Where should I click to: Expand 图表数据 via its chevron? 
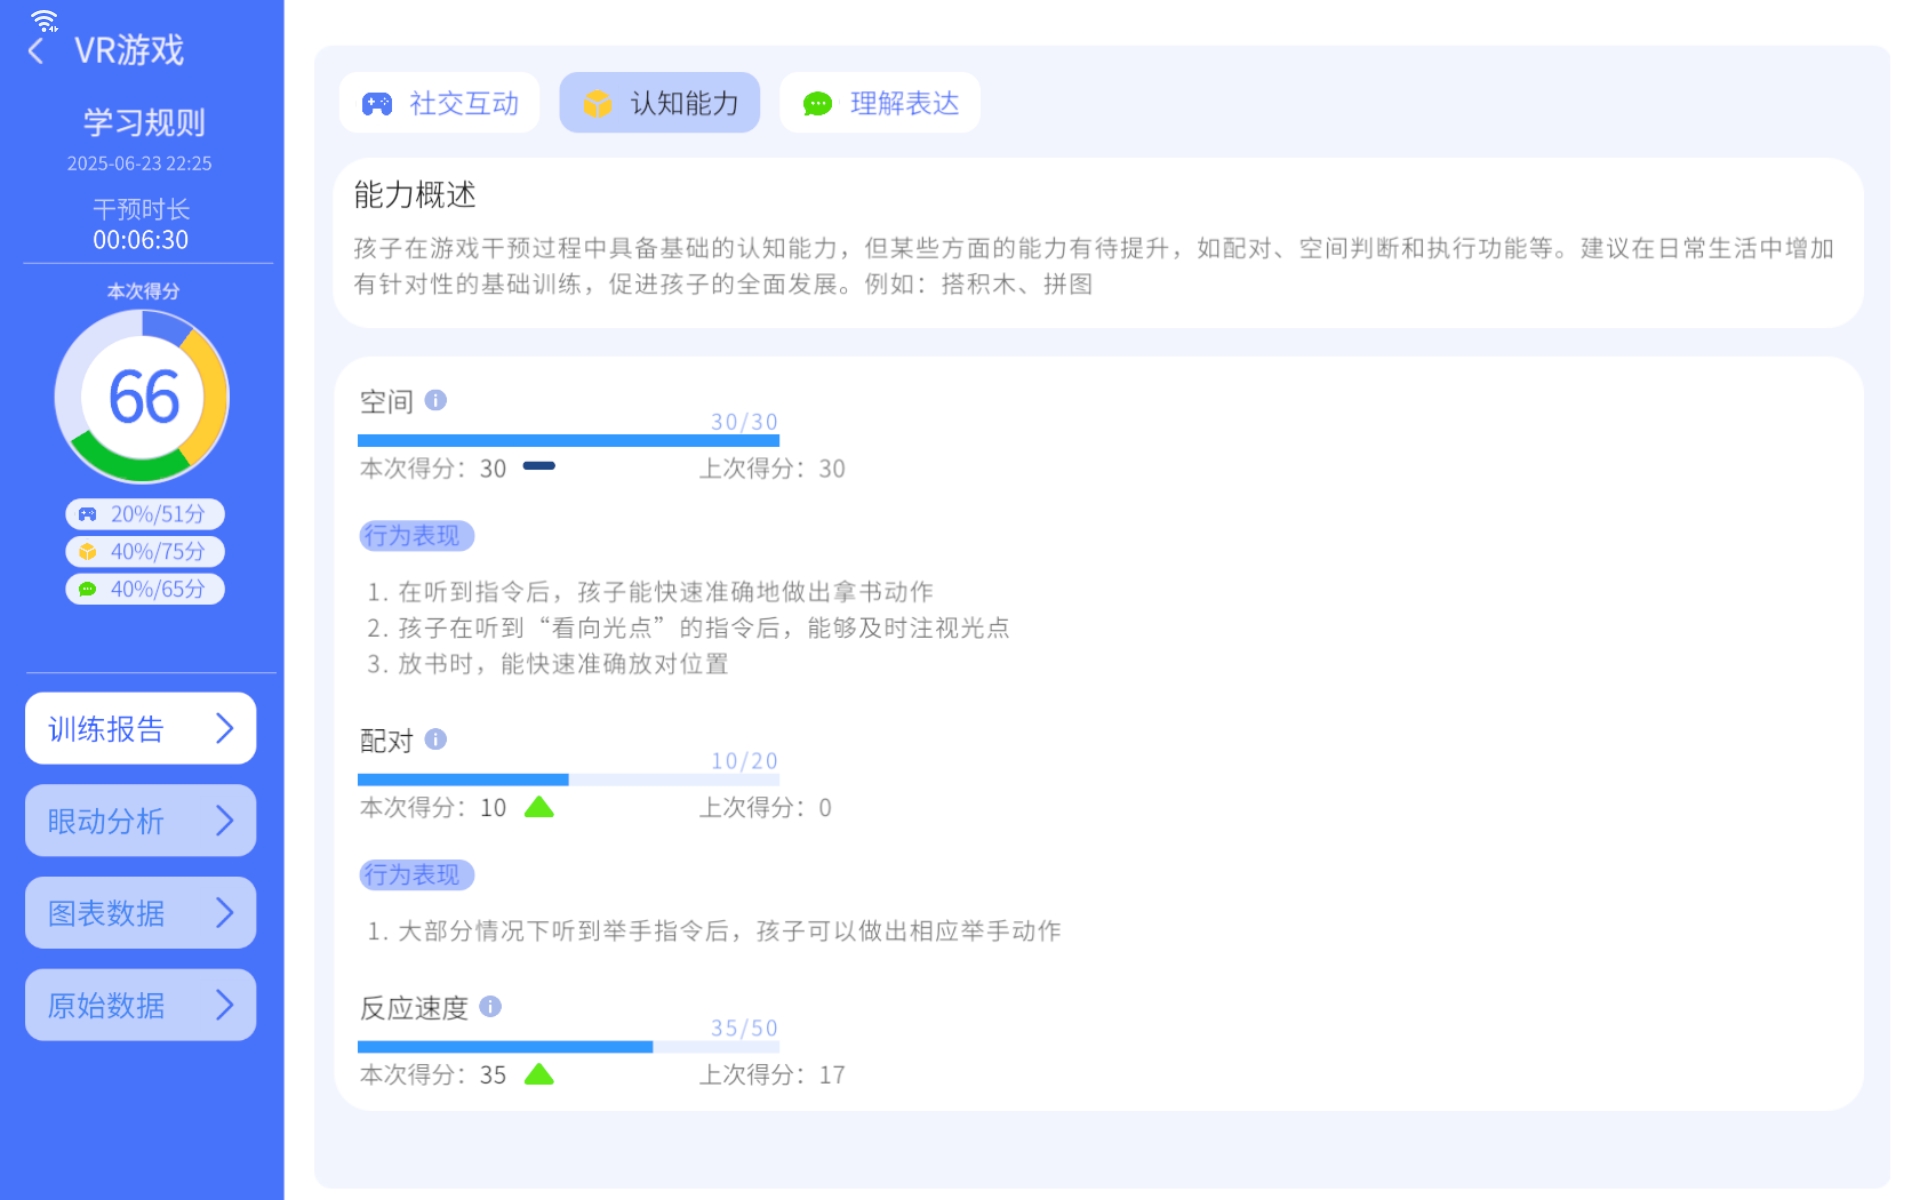[226, 912]
